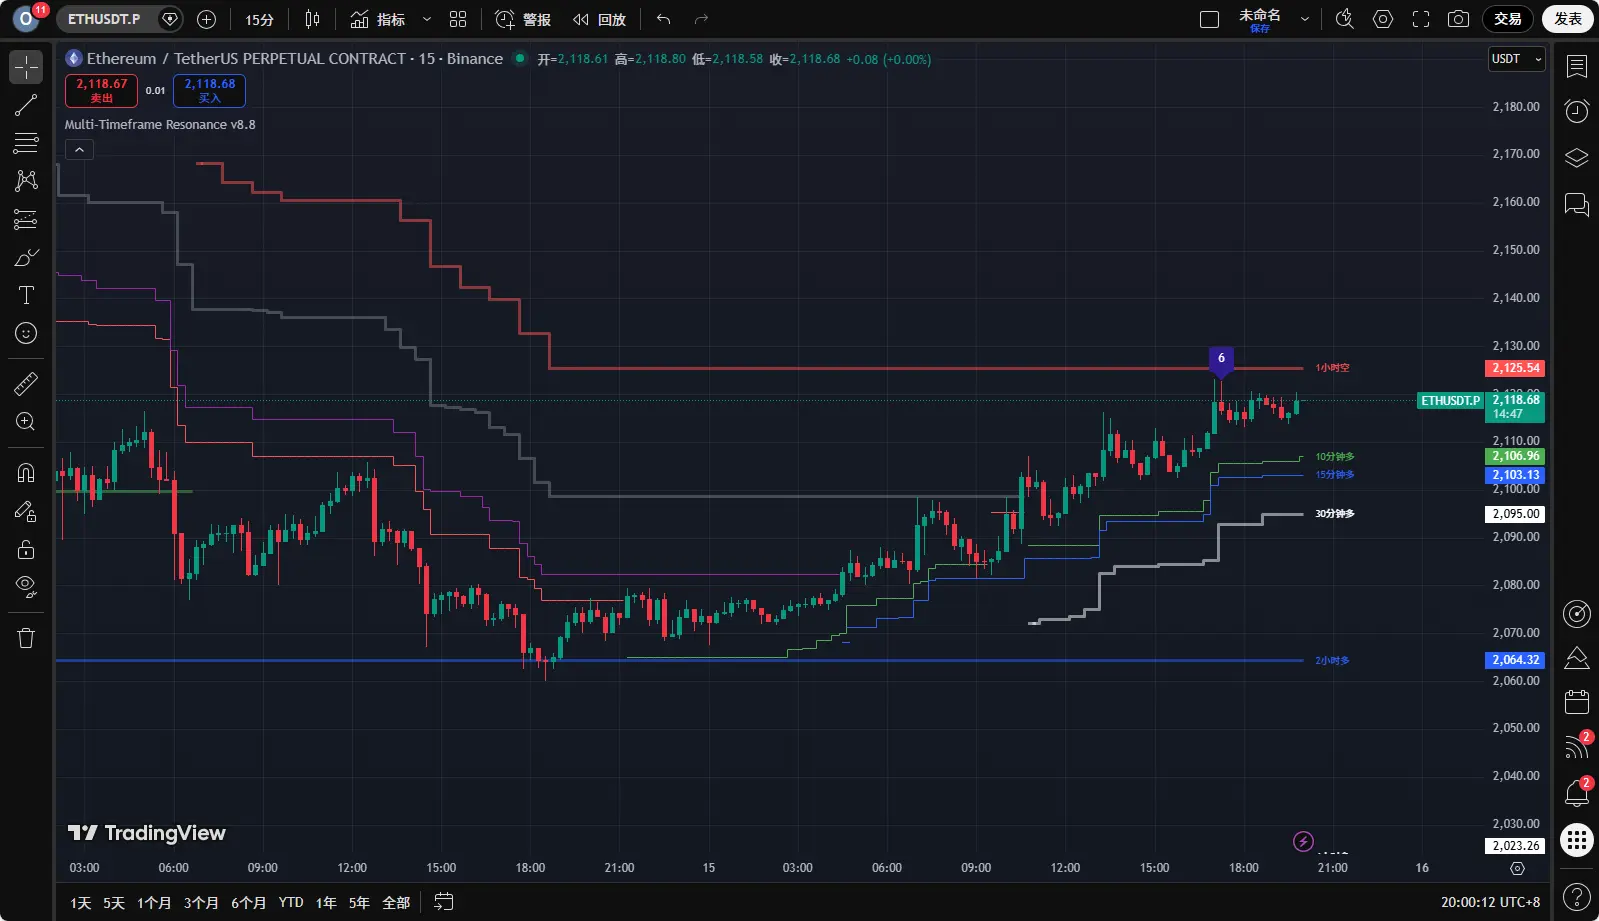The image size is (1599, 921).
Task: Open the chart patterns tool group
Action: click(26, 181)
